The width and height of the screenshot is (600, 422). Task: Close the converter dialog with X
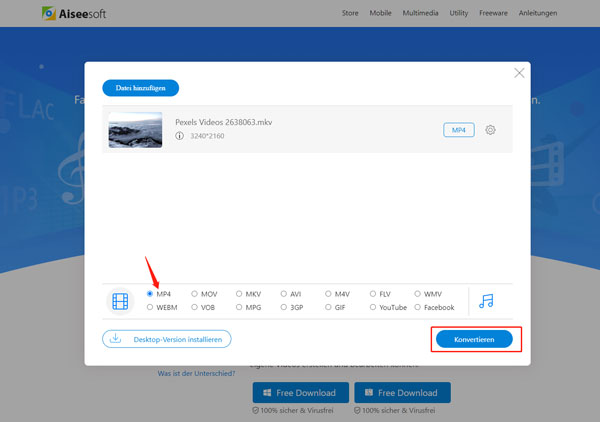[x=519, y=73]
